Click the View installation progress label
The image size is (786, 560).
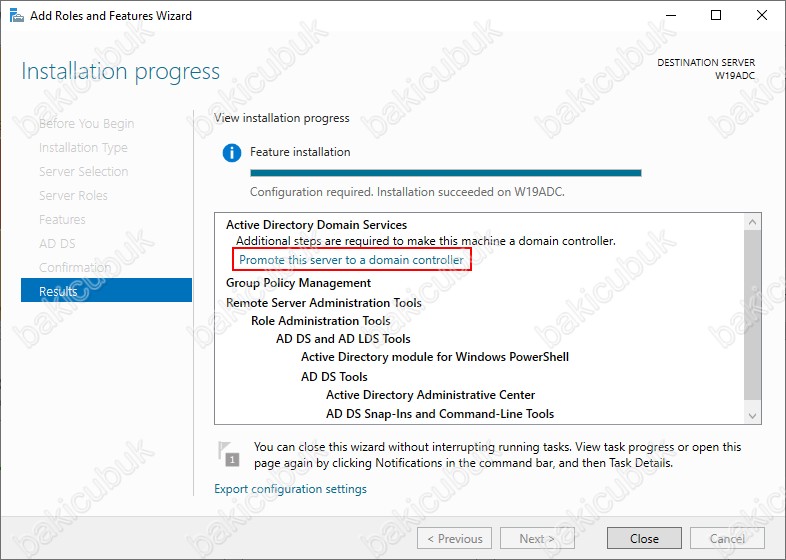pos(282,118)
